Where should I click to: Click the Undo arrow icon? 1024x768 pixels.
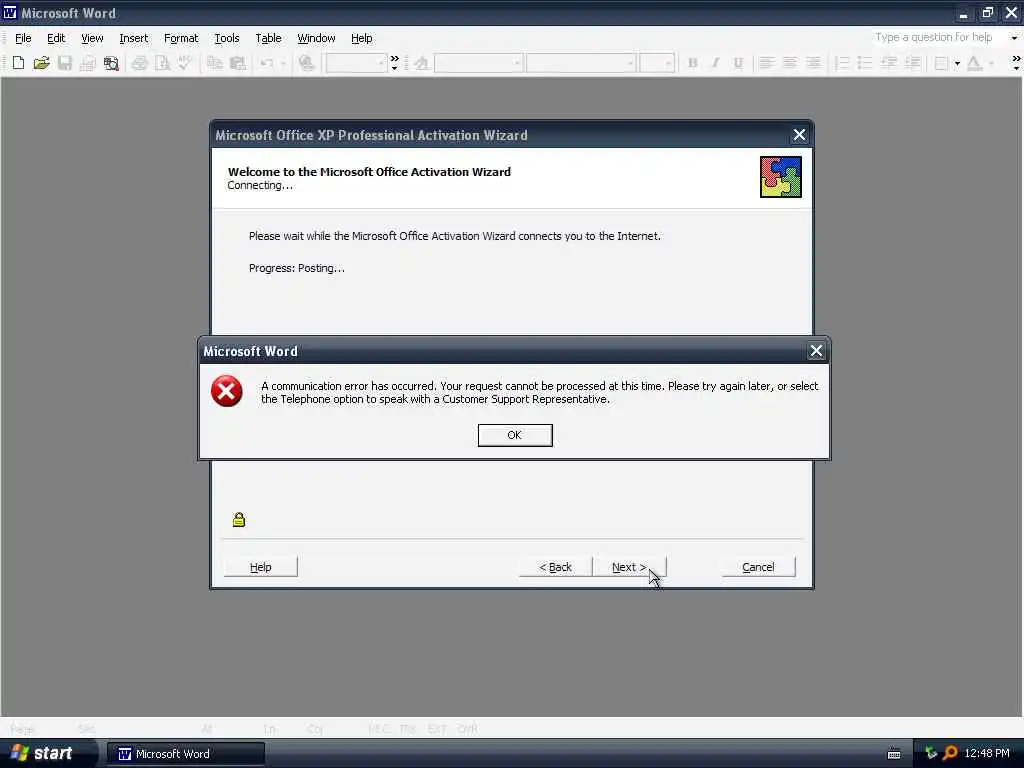tap(266, 63)
